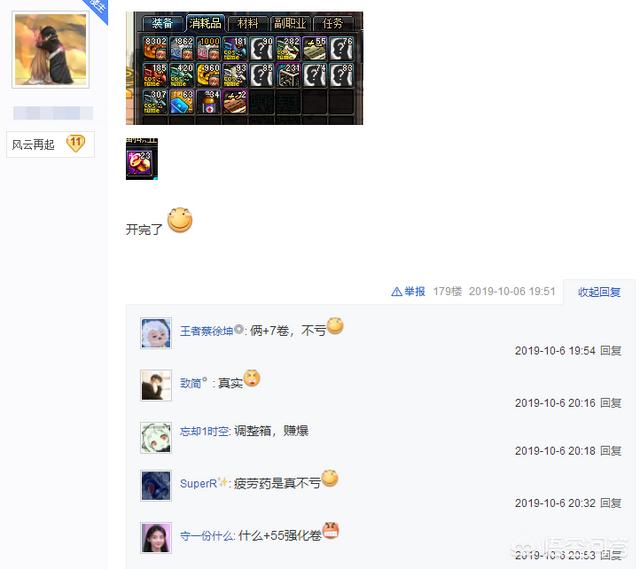Open the game inventory screenshot image
Image resolution: width=640 pixels, height=569 pixels.
pos(244,68)
